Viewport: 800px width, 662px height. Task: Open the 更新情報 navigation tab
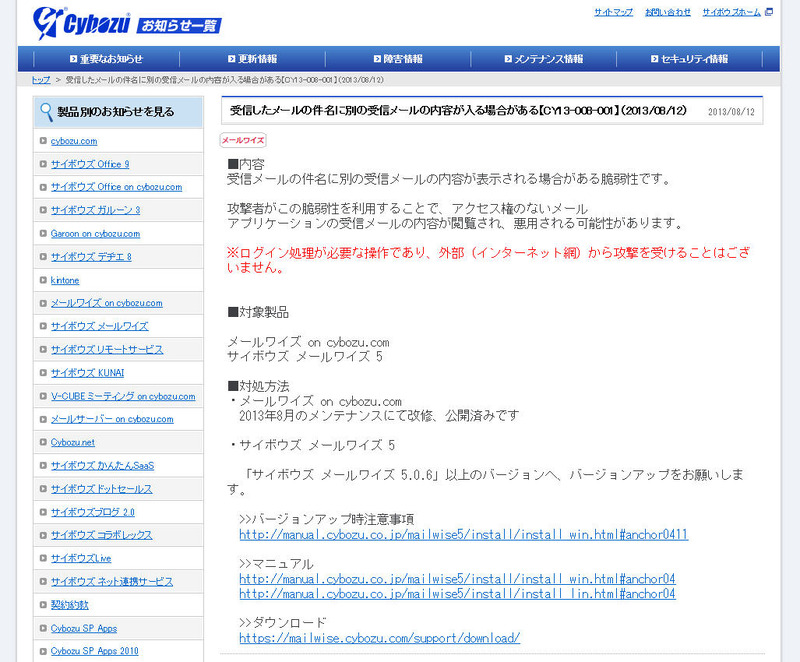pos(257,59)
